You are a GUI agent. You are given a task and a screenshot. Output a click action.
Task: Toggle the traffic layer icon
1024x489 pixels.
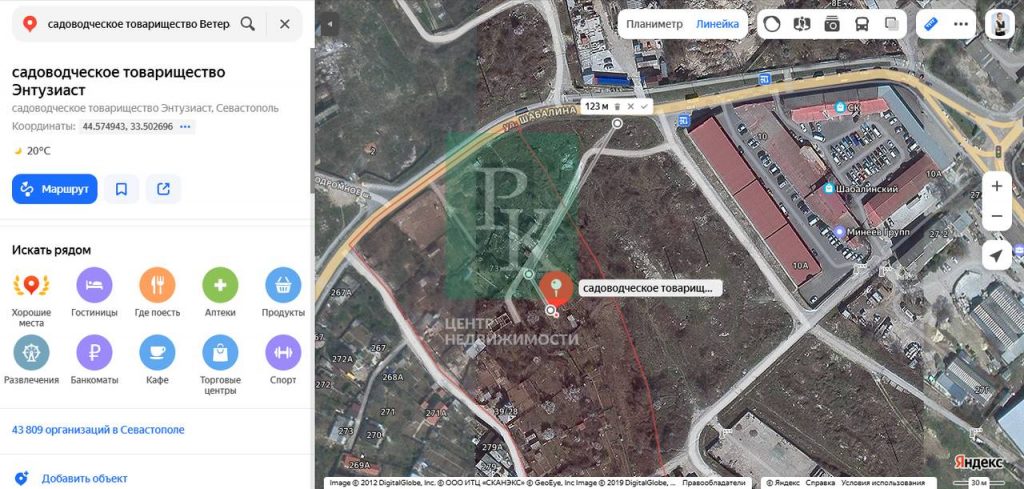[x=772, y=24]
